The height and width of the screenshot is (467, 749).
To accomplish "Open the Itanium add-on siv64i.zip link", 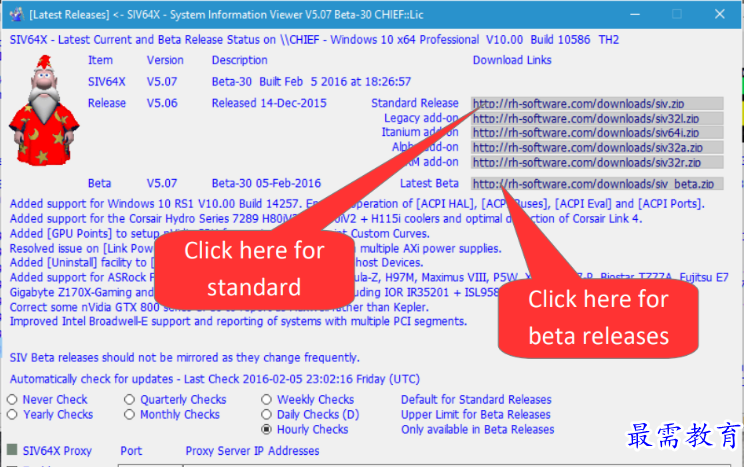I will 597,133.
